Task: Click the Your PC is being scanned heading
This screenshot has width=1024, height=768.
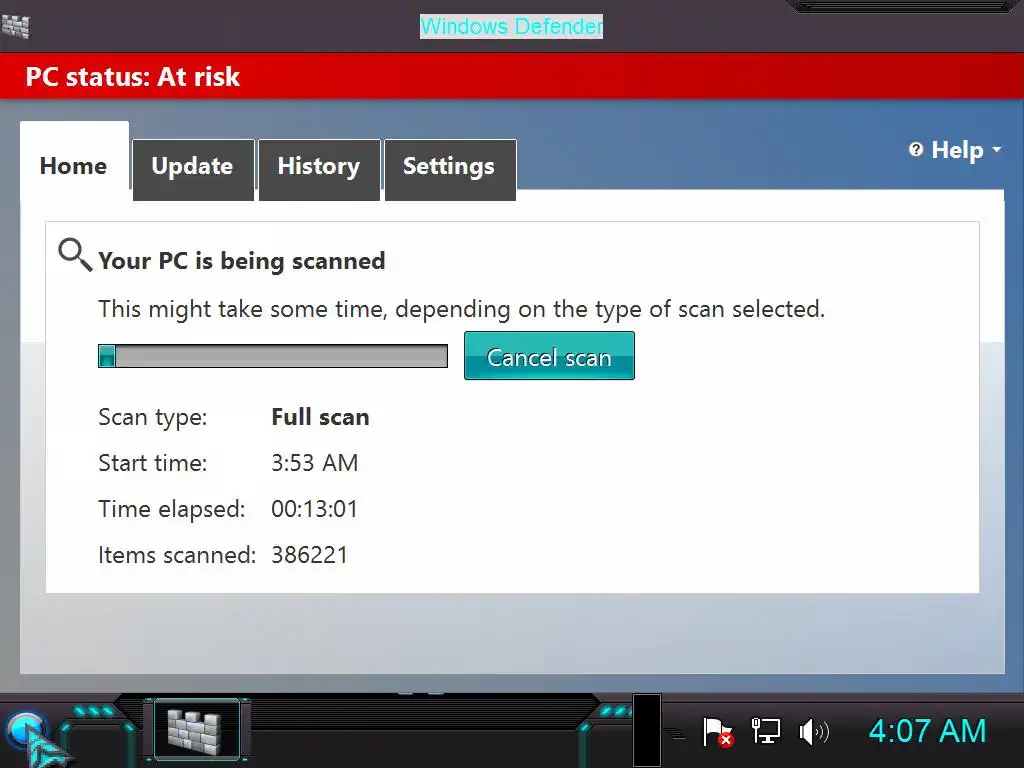Action: tap(242, 261)
